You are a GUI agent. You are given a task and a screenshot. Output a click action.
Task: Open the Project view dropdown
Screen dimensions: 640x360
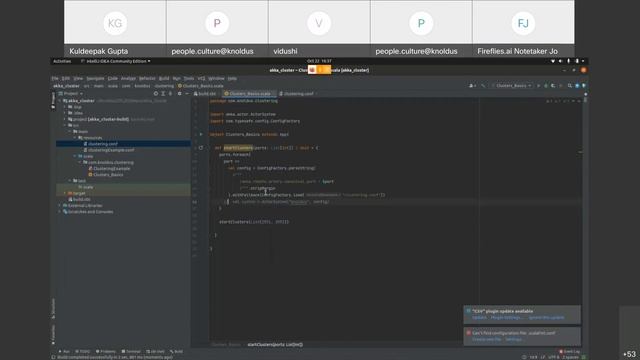[71, 94]
